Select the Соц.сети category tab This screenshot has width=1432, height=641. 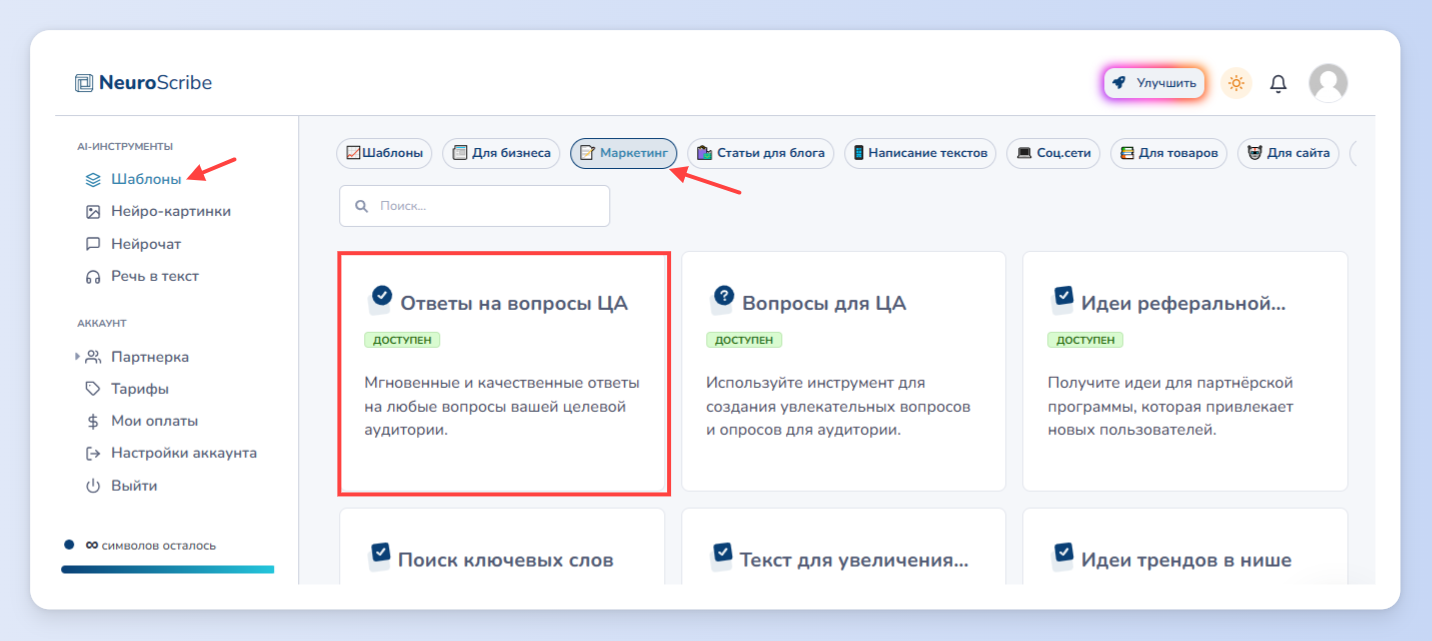1054,153
